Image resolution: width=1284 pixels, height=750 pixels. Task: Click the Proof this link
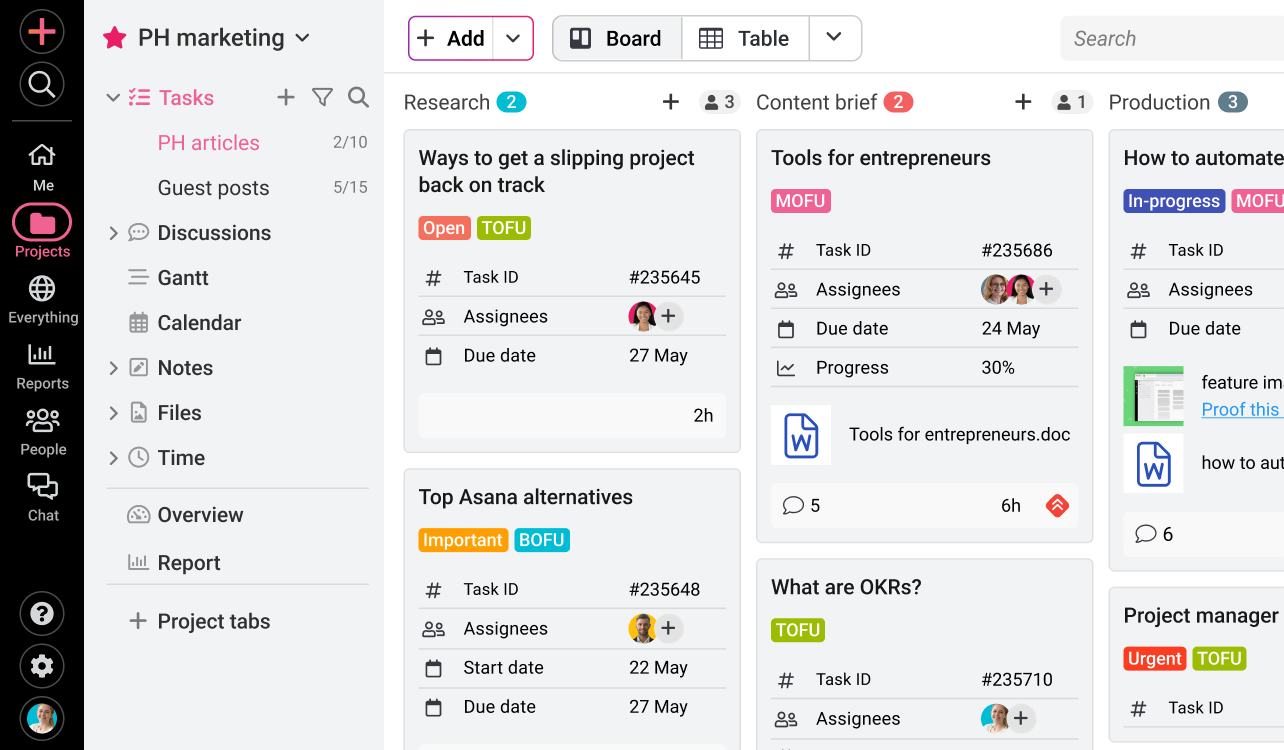pyautogui.click(x=1241, y=409)
